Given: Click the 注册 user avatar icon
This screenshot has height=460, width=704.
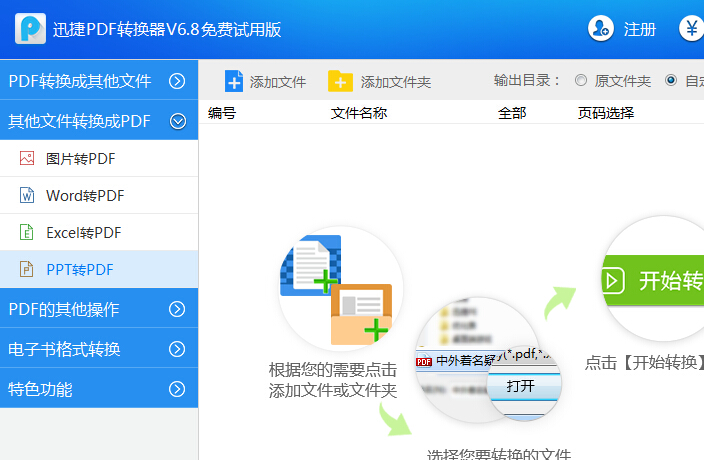Looking at the screenshot, I should (601, 29).
